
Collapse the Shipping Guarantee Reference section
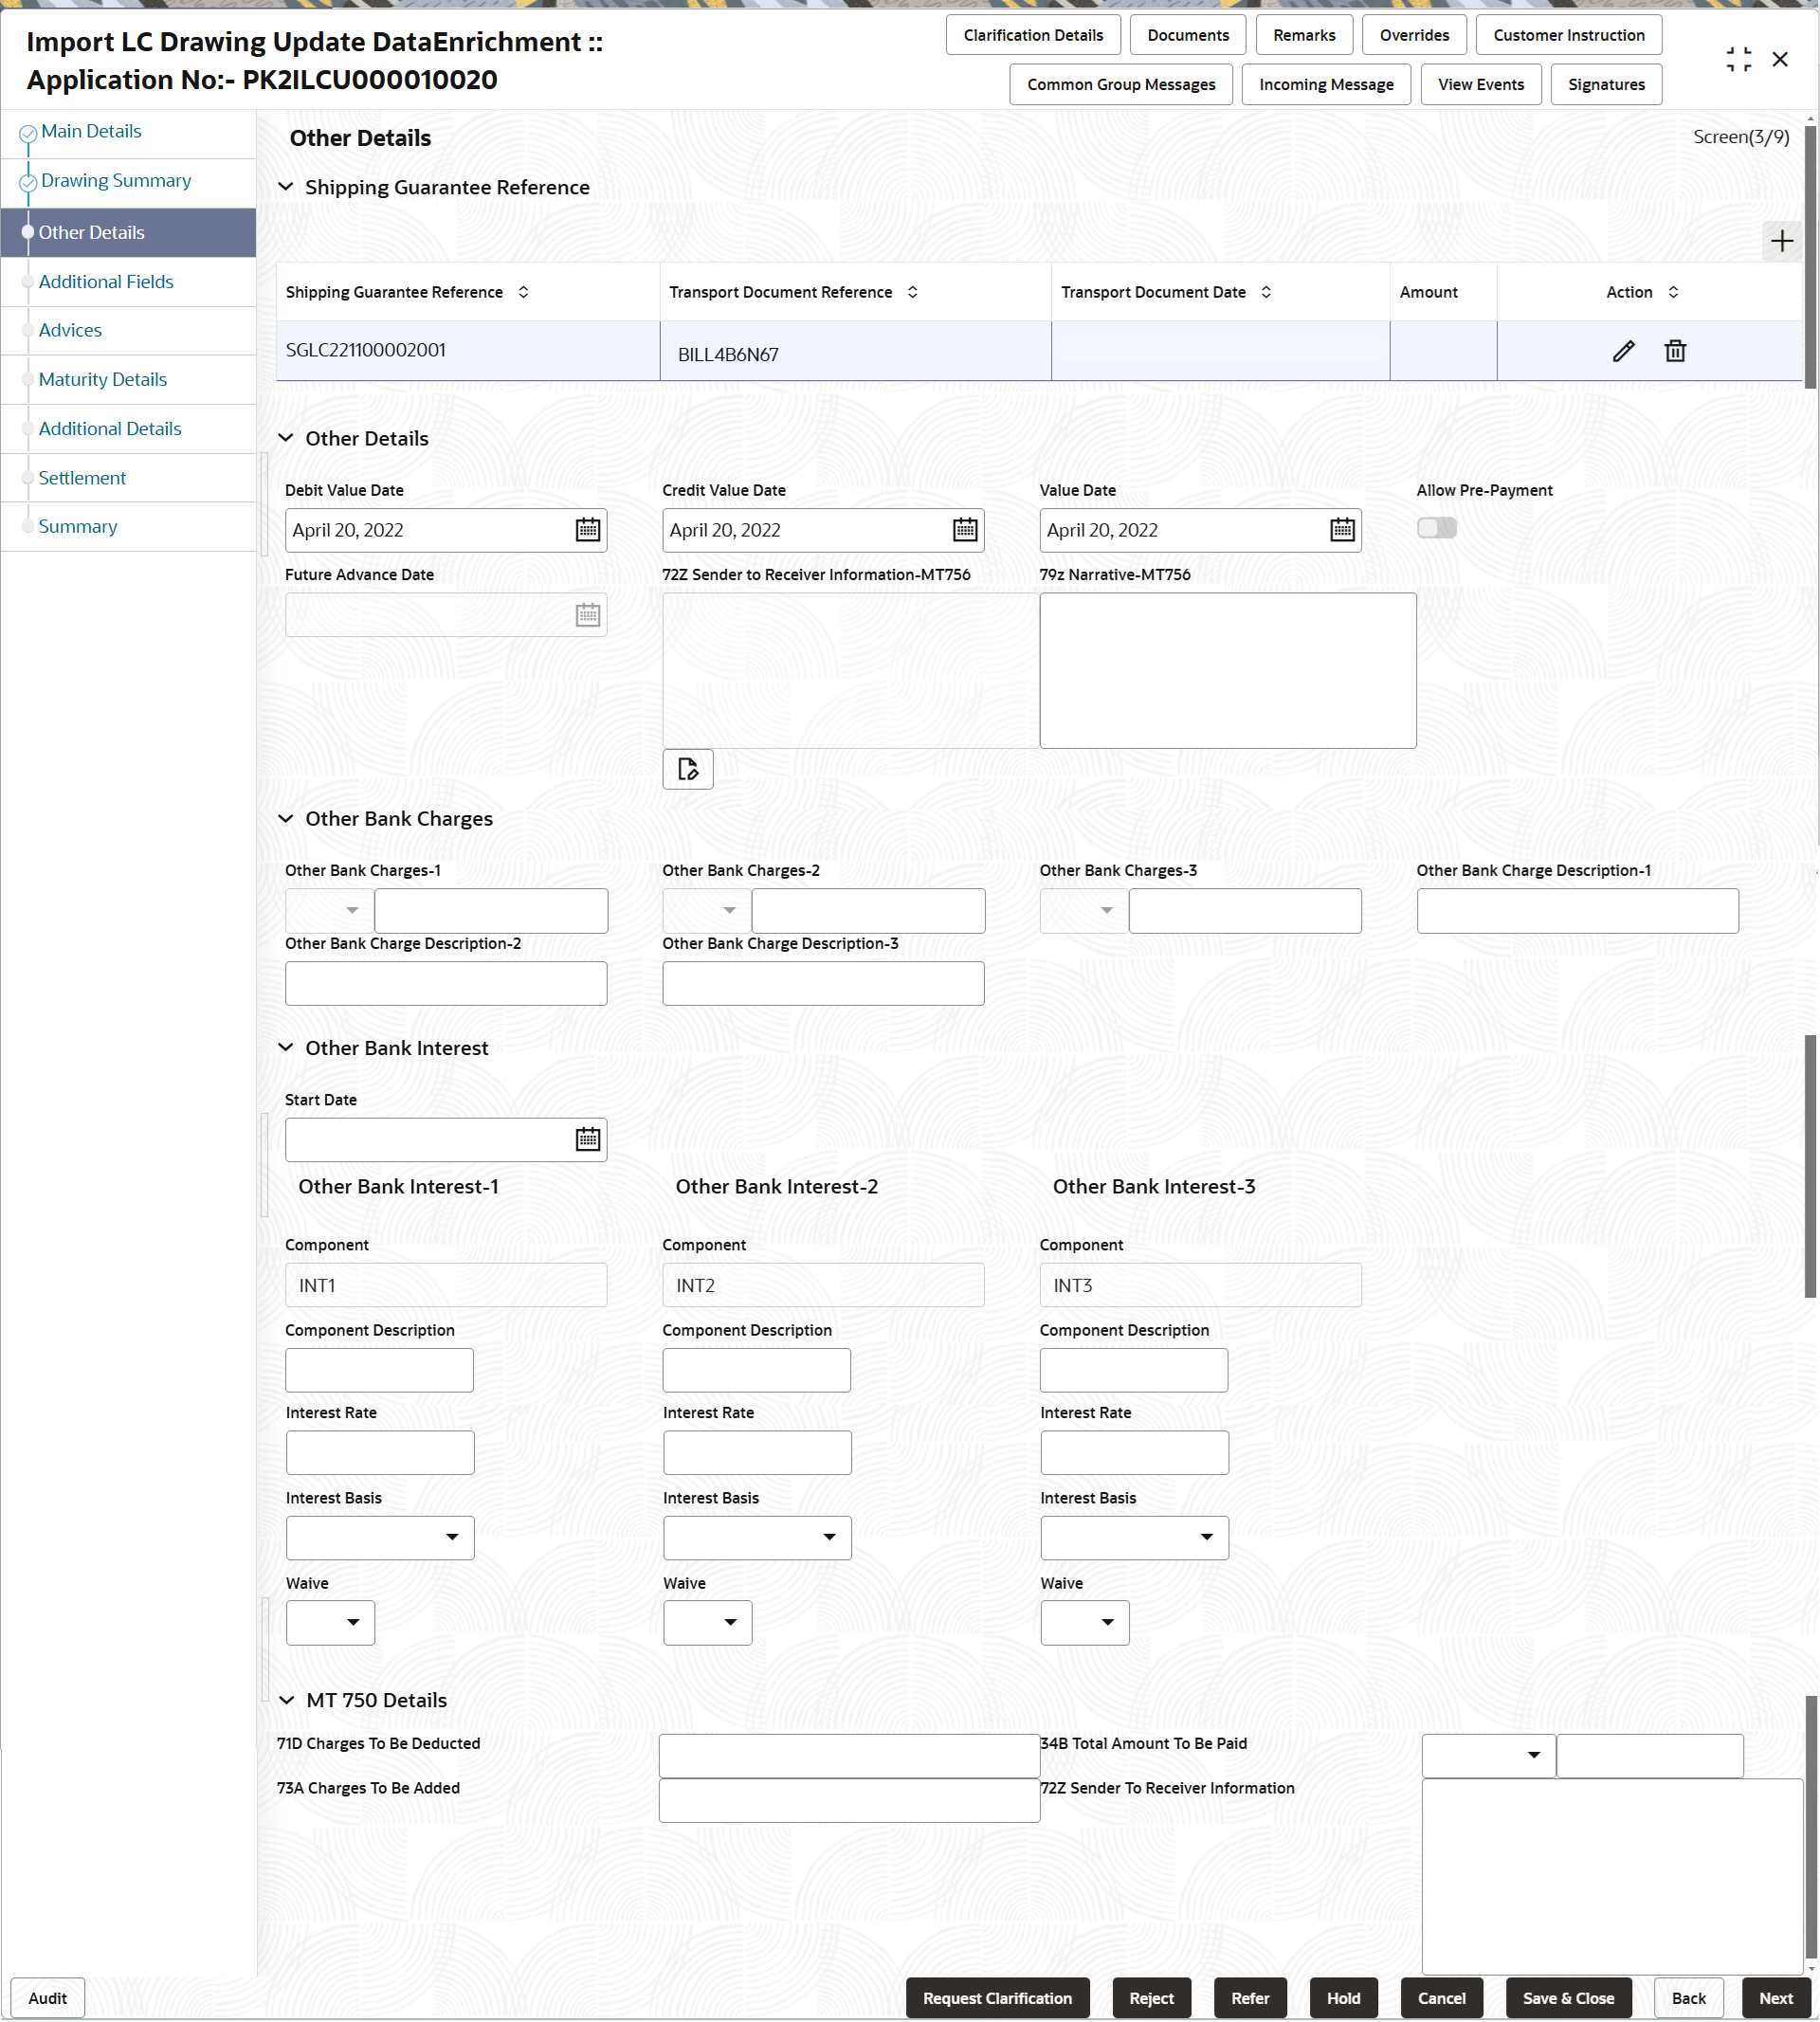pyautogui.click(x=286, y=187)
